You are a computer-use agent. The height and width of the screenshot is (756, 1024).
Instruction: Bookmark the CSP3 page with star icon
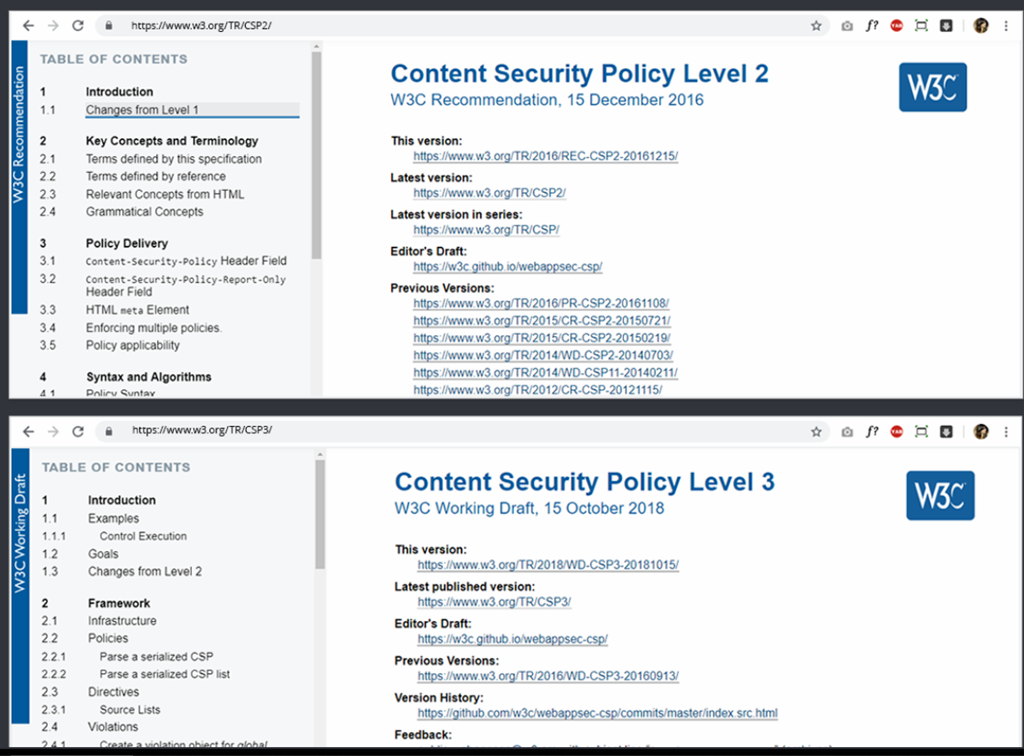click(816, 432)
